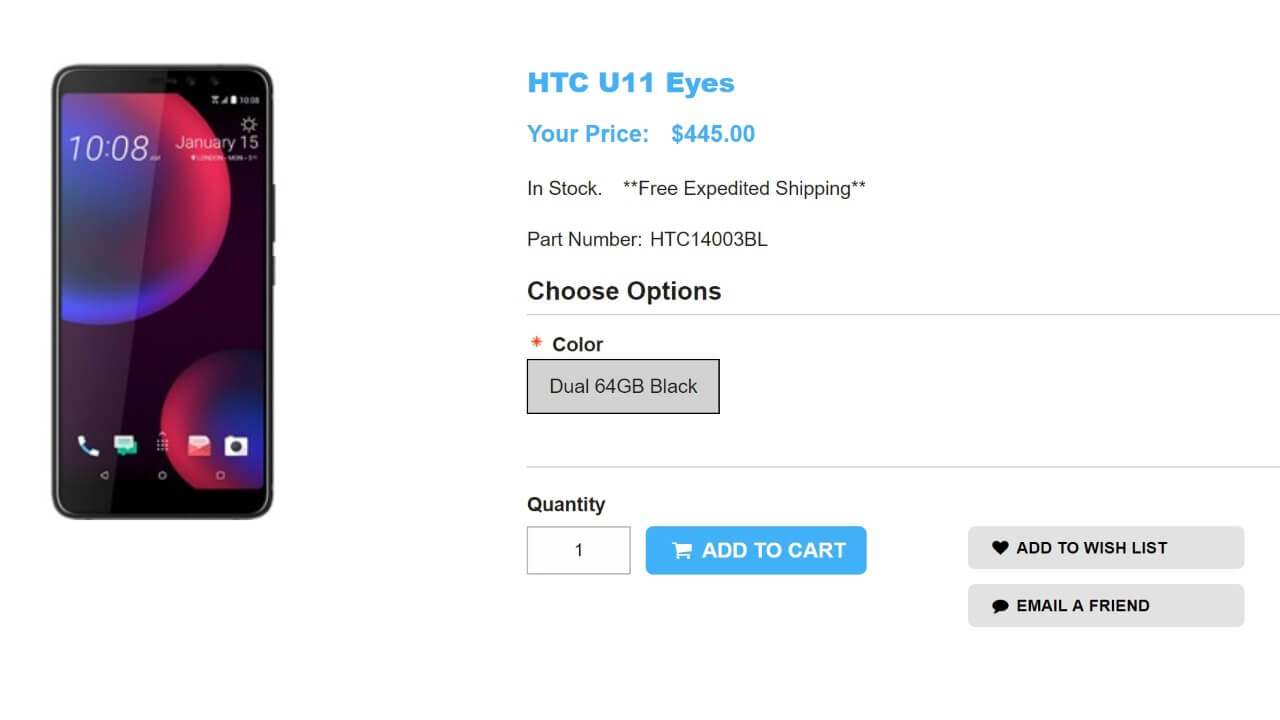Image resolution: width=1280 pixels, height=720 pixels.
Task: Select the Dual 64GB Black color option
Action: coord(623,386)
